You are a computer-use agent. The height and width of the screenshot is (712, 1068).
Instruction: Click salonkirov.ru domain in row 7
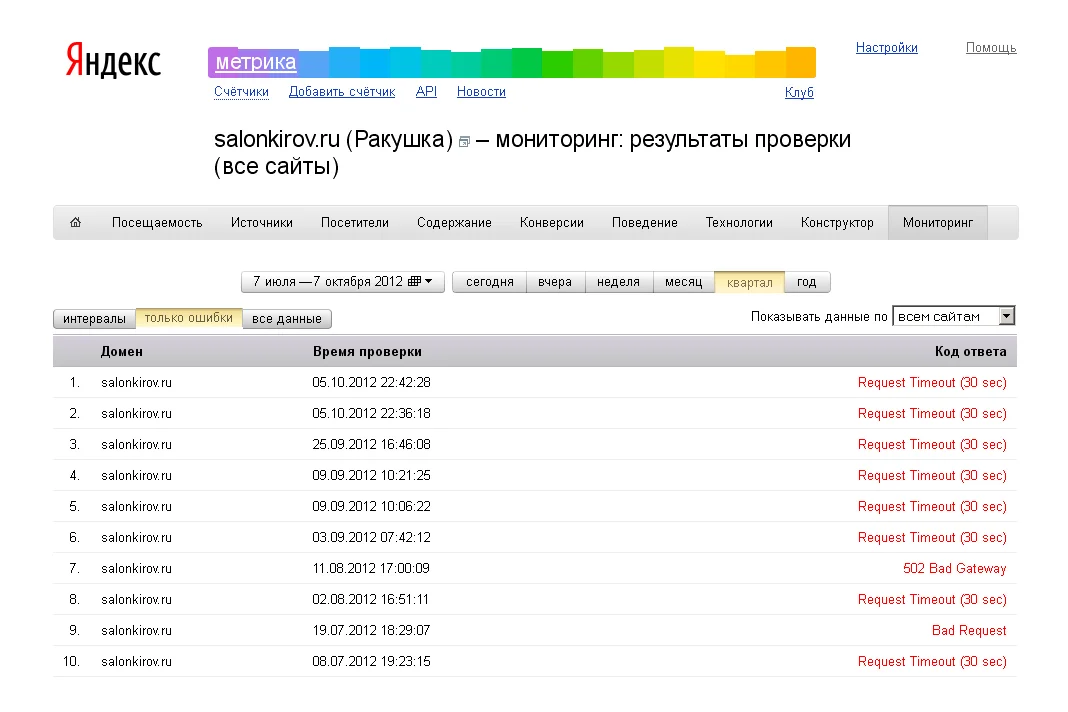tap(136, 568)
